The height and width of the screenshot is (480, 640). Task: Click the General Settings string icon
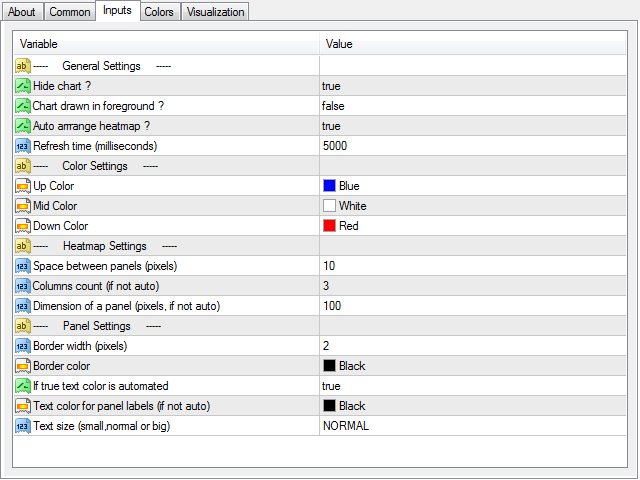click(x=23, y=66)
